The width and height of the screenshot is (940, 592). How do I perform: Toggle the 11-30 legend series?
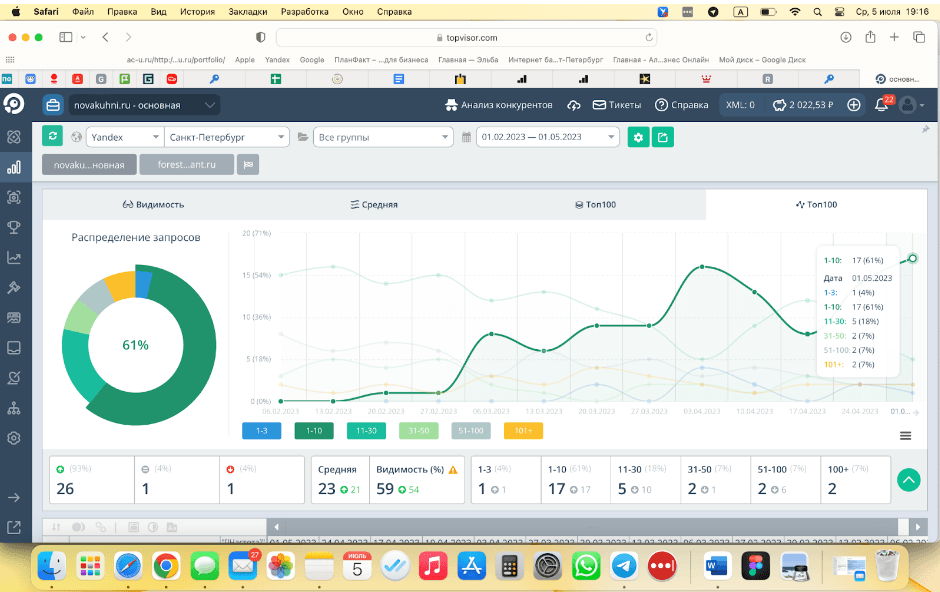point(366,431)
